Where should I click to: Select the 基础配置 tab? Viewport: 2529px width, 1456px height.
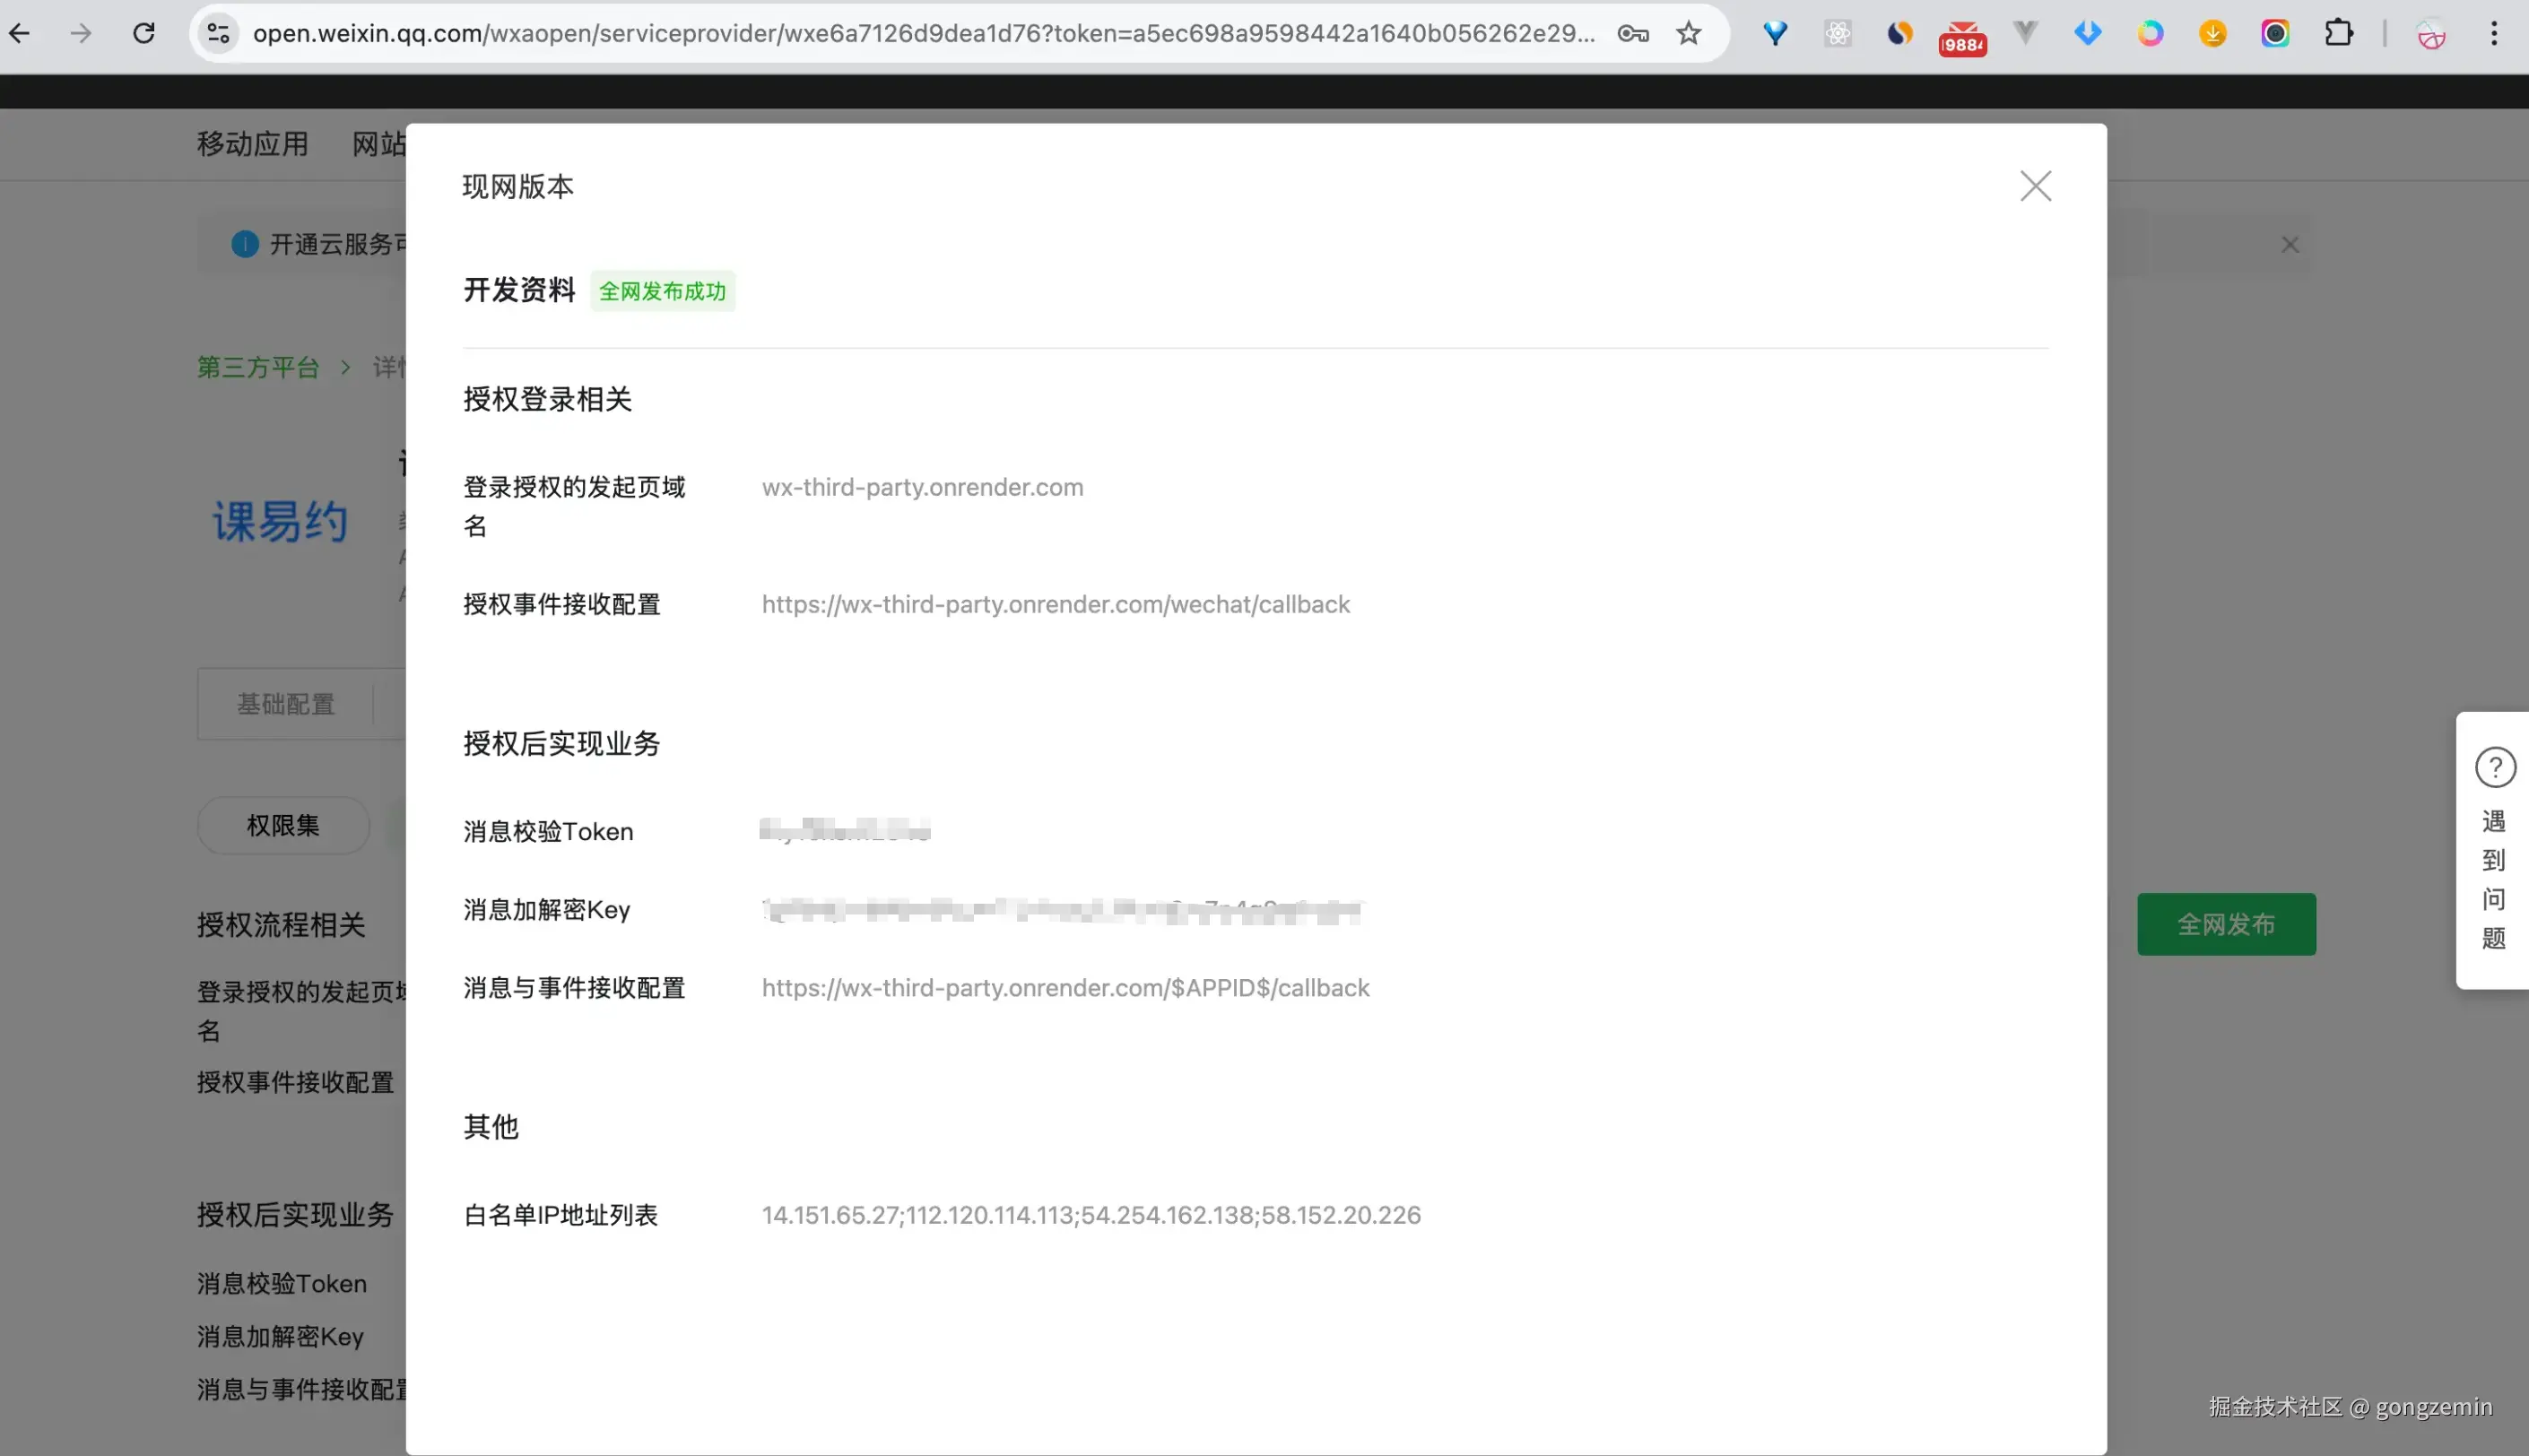pyautogui.click(x=286, y=704)
